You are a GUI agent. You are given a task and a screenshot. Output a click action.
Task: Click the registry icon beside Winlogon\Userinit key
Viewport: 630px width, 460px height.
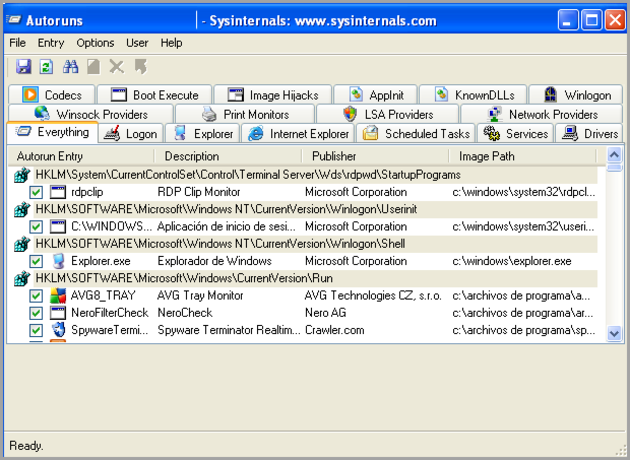coord(22,210)
